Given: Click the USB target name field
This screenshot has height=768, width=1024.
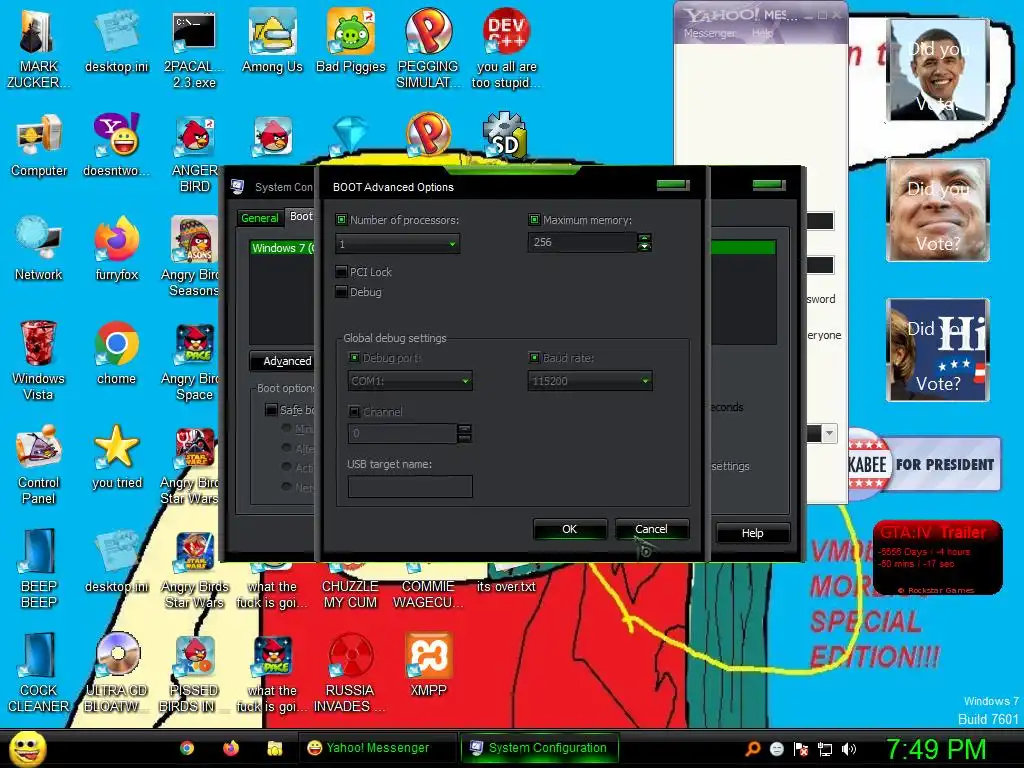Looking at the screenshot, I should 410,487.
